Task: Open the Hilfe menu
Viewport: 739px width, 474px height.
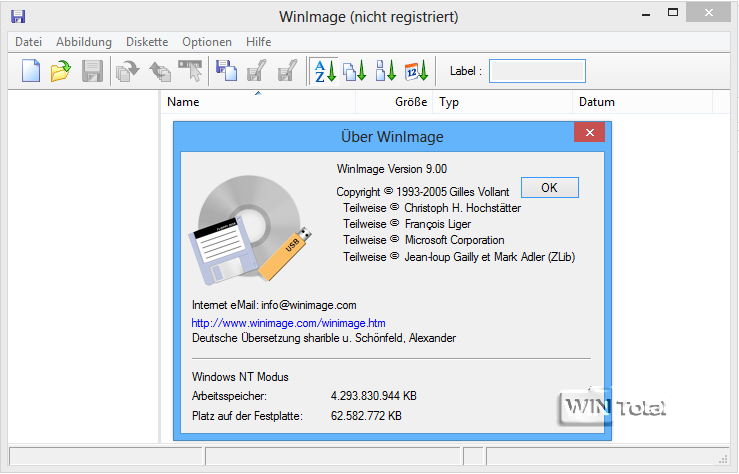Action: point(258,42)
